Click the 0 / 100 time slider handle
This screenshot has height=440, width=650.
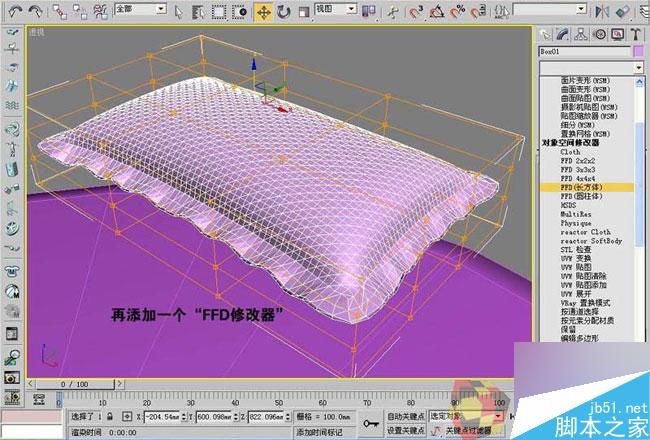point(75,384)
